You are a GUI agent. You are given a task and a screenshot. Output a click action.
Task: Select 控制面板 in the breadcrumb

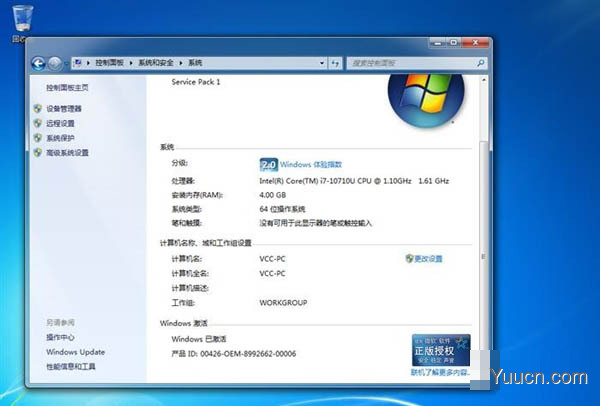click(x=109, y=63)
